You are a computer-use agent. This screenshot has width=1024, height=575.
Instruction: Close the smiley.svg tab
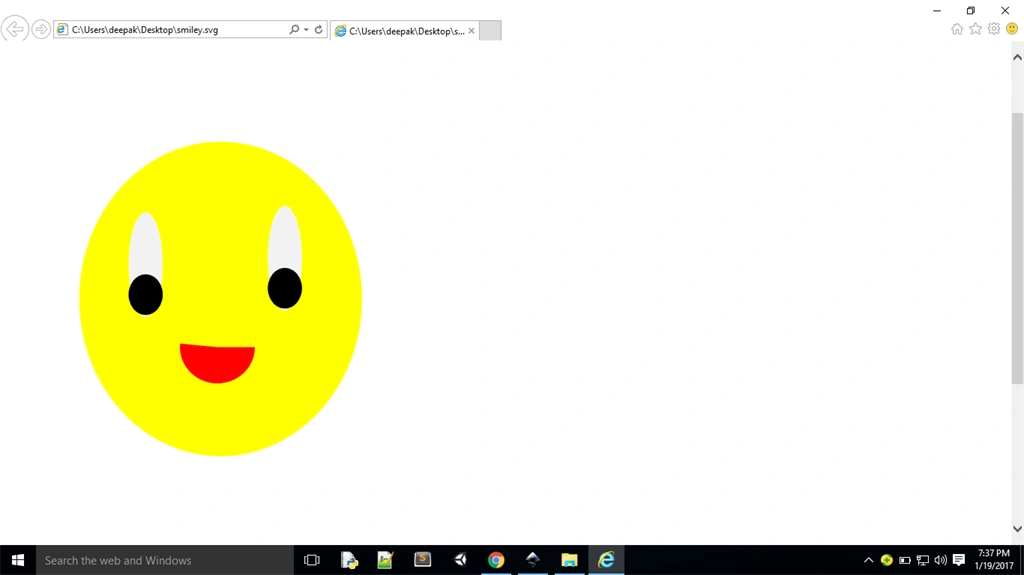coord(472,31)
